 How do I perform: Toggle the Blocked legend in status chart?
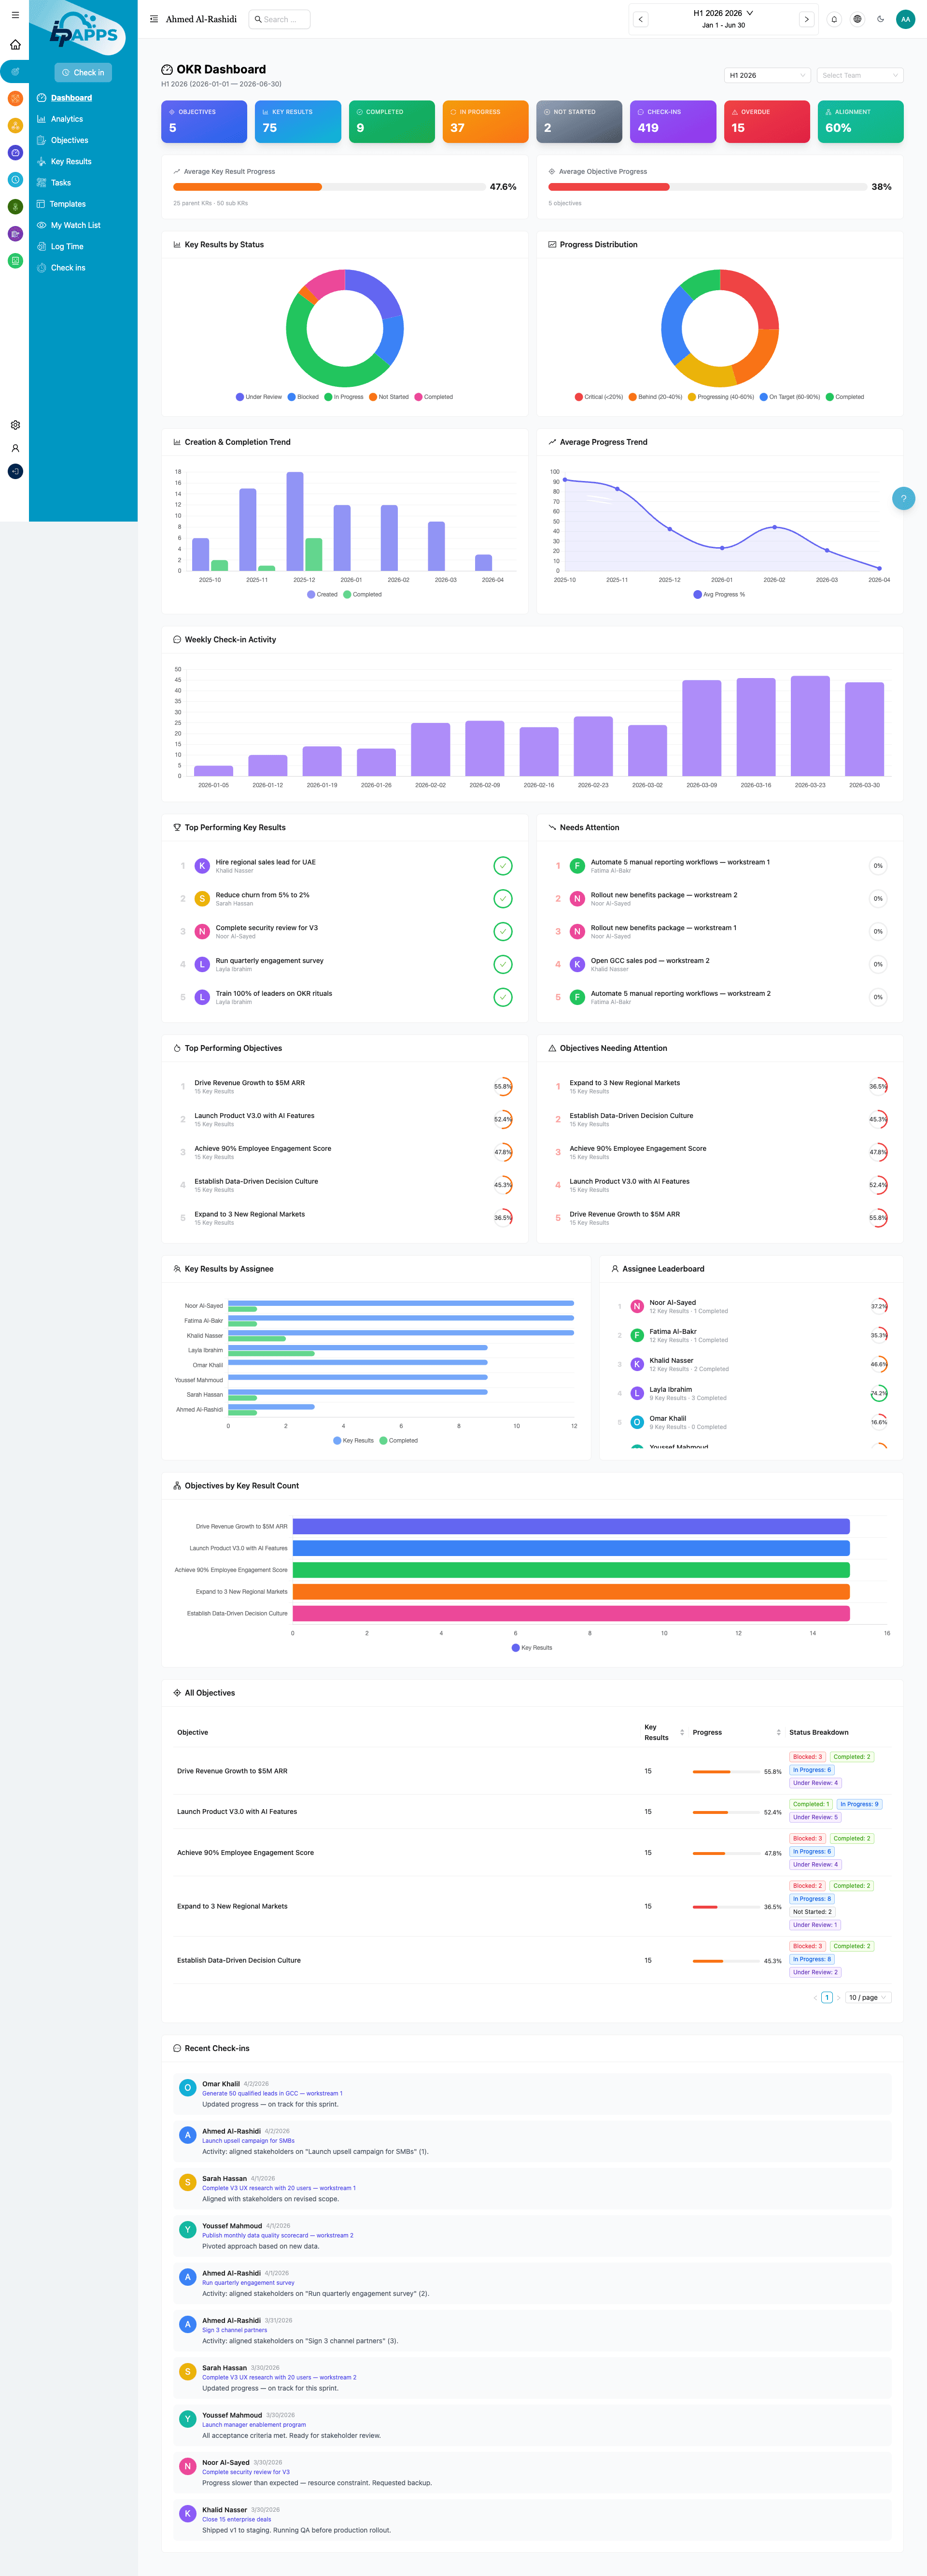tap(303, 397)
